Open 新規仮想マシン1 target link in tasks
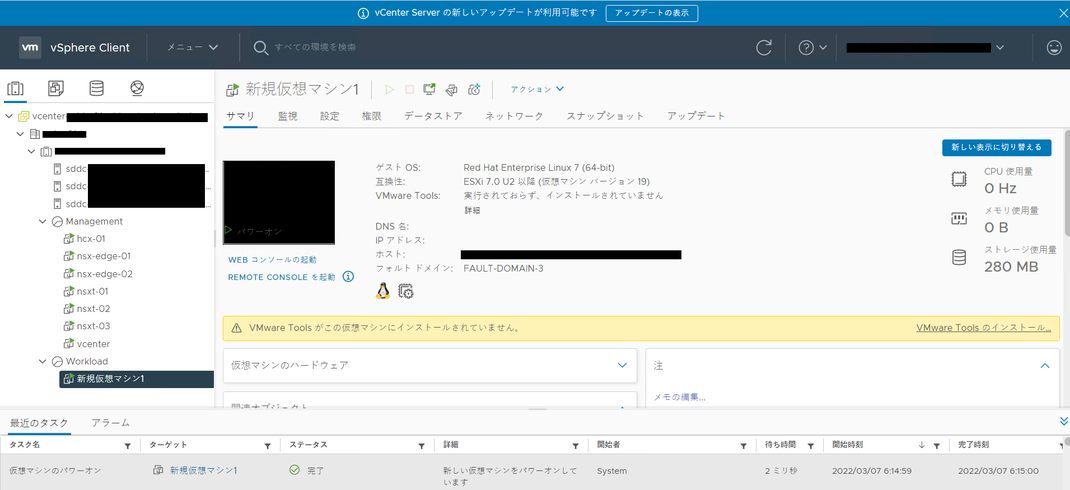Image resolution: width=1070 pixels, height=490 pixels. [203, 470]
